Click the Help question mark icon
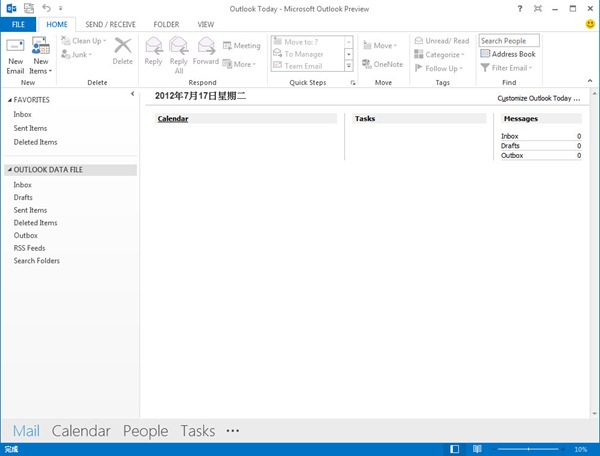600x456 pixels. coord(520,8)
